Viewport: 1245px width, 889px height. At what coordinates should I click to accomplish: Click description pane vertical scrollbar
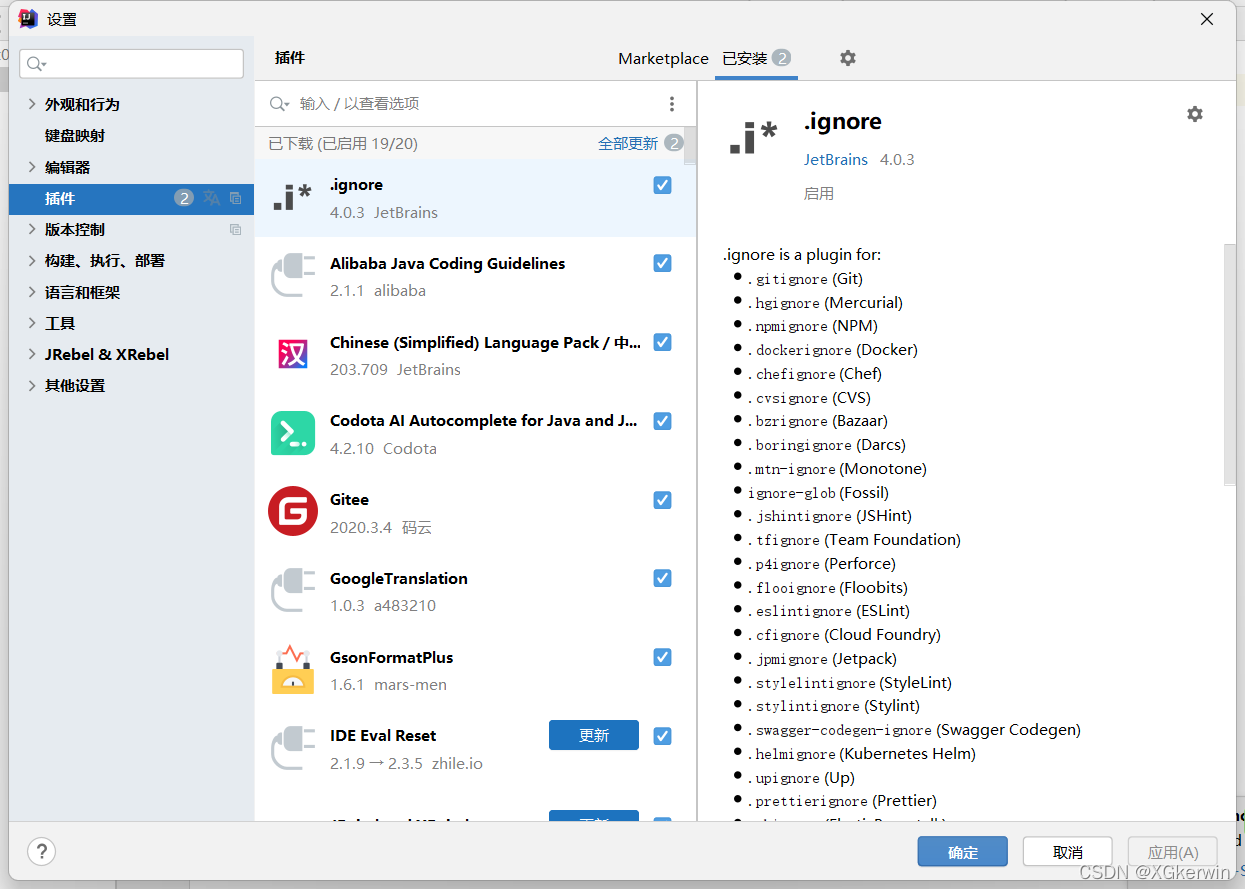click(x=1230, y=365)
